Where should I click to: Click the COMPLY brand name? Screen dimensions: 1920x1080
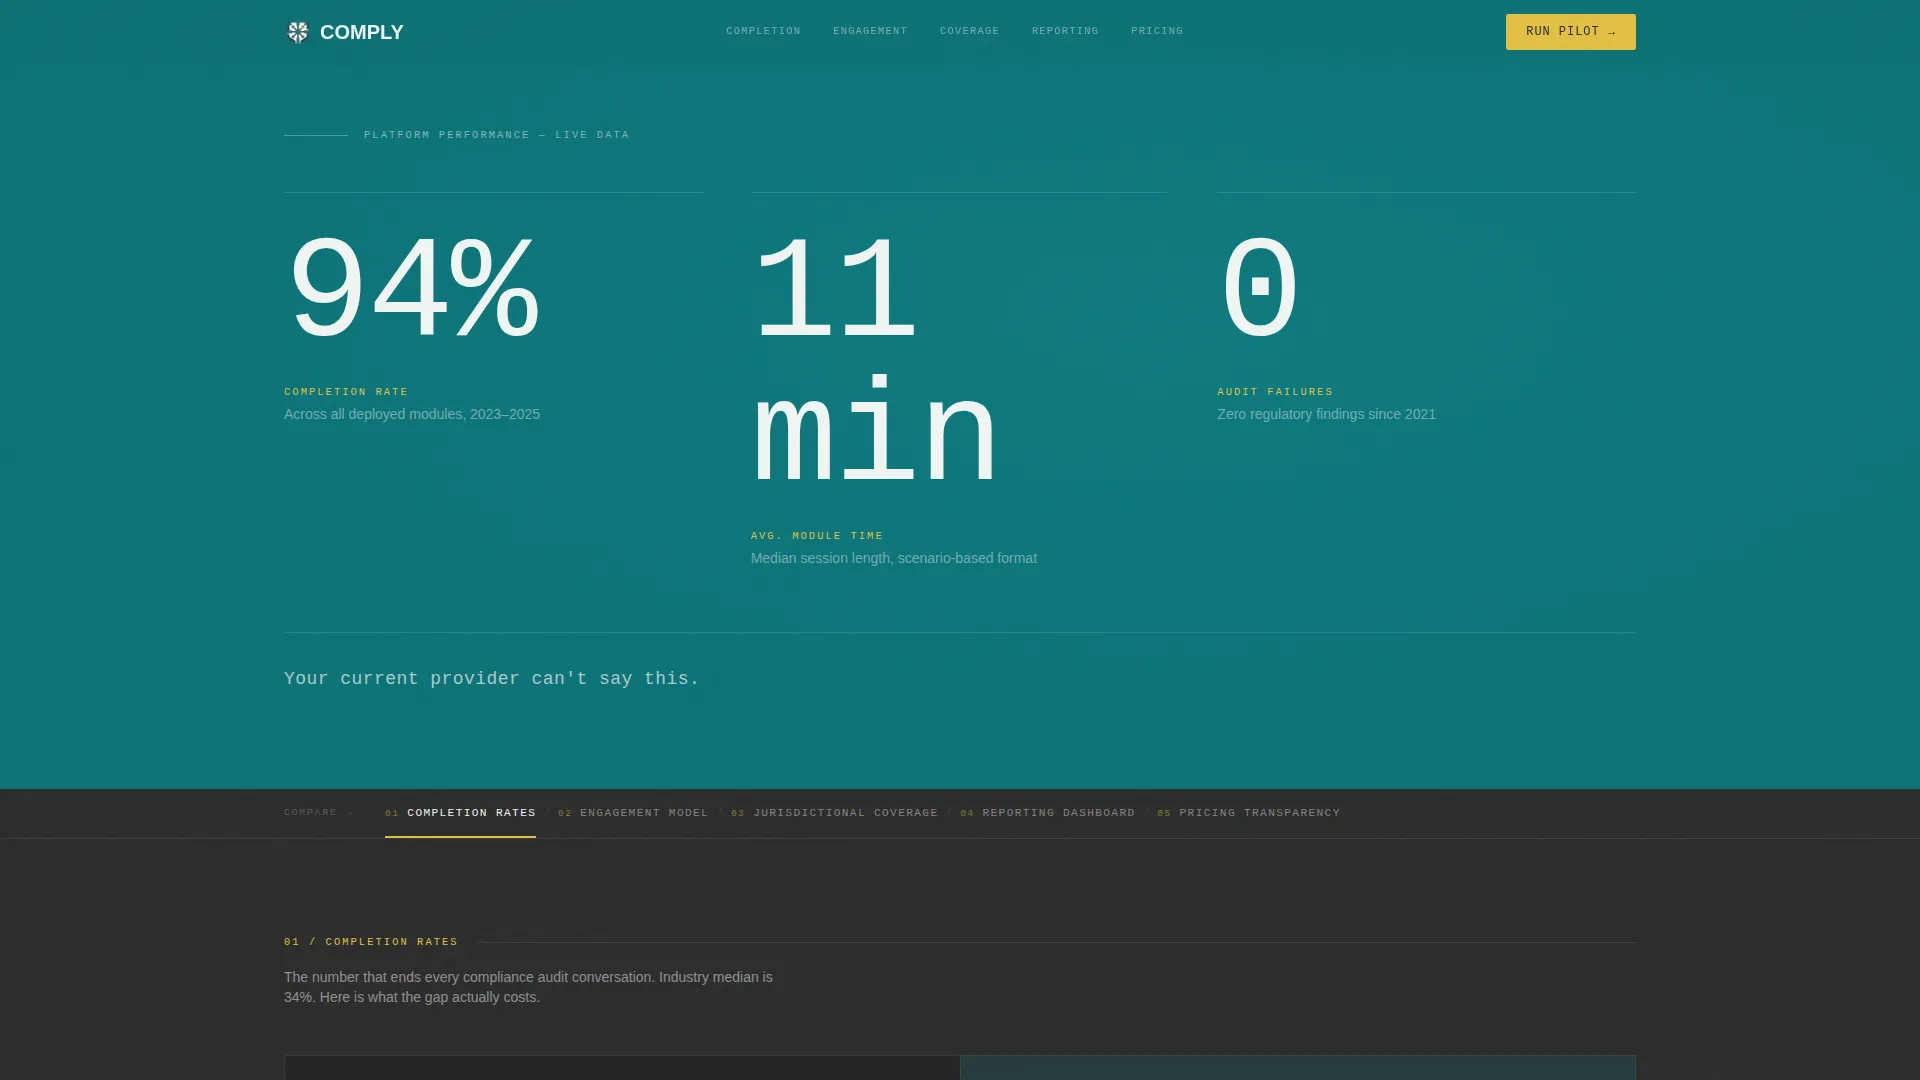coord(362,32)
